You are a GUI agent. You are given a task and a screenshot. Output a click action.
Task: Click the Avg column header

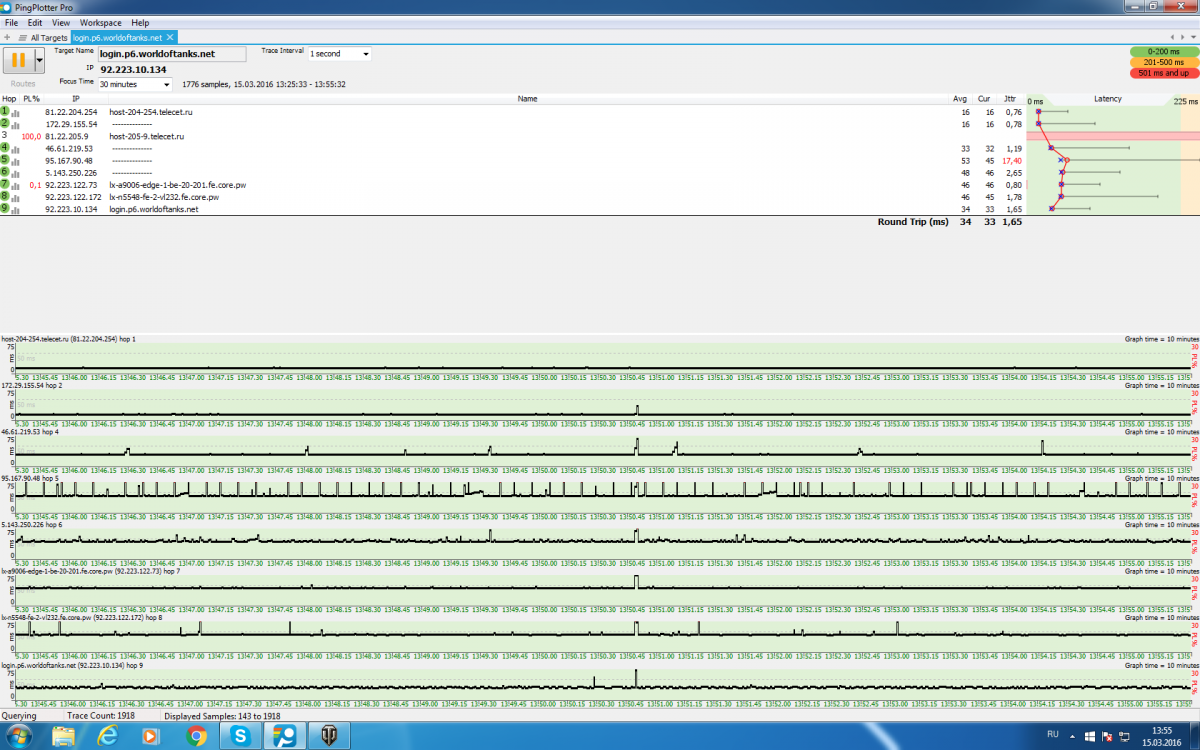pyautogui.click(x=960, y=99)
